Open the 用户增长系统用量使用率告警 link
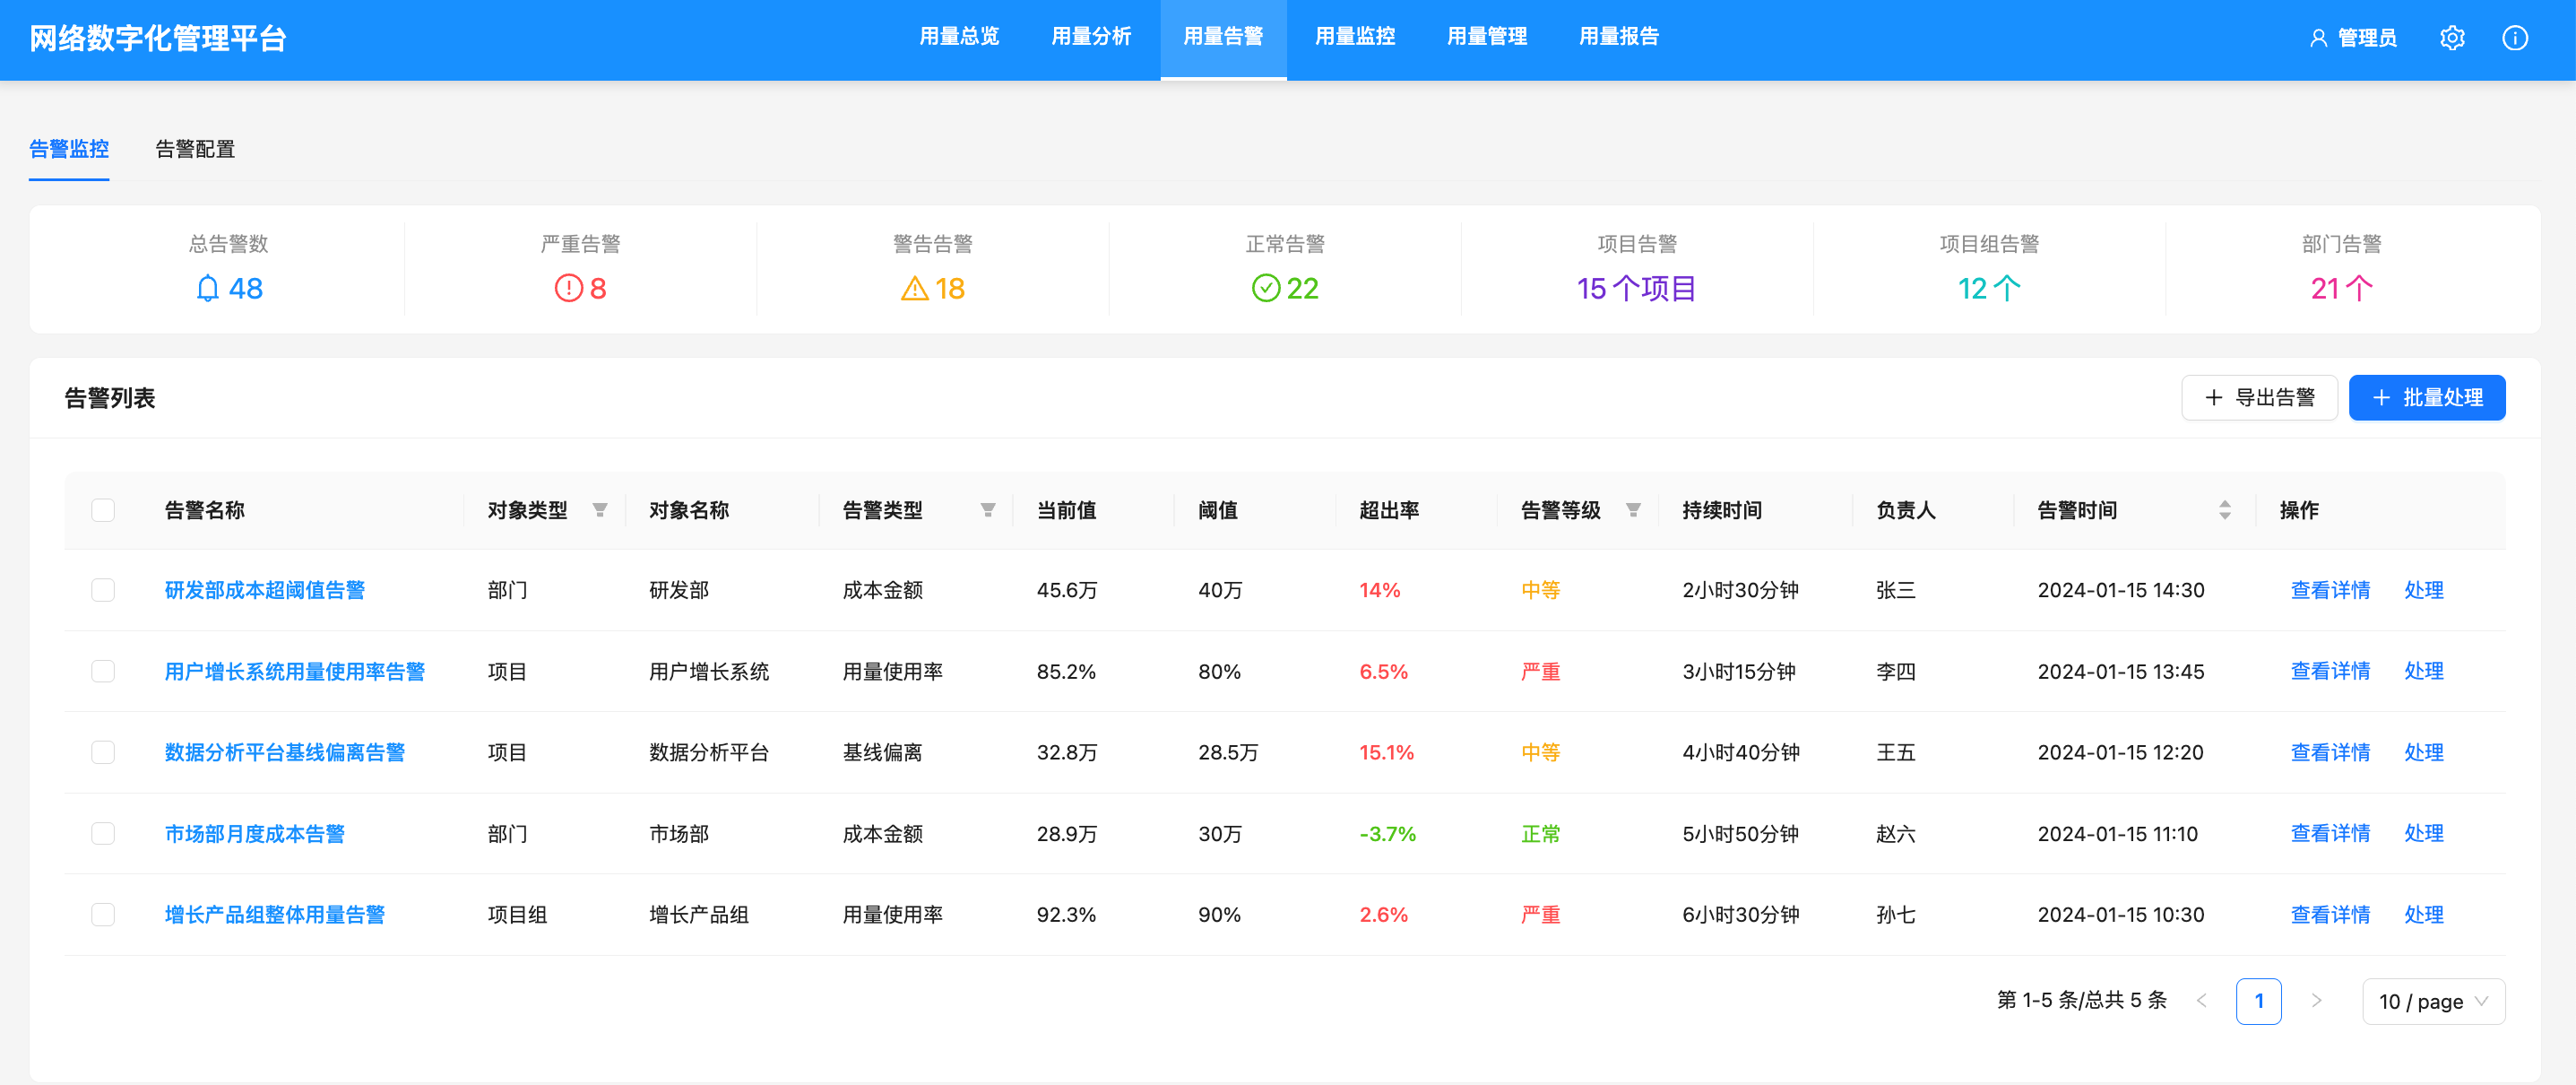Viewport: 2576px width, 1085px height. pos(295,671)
